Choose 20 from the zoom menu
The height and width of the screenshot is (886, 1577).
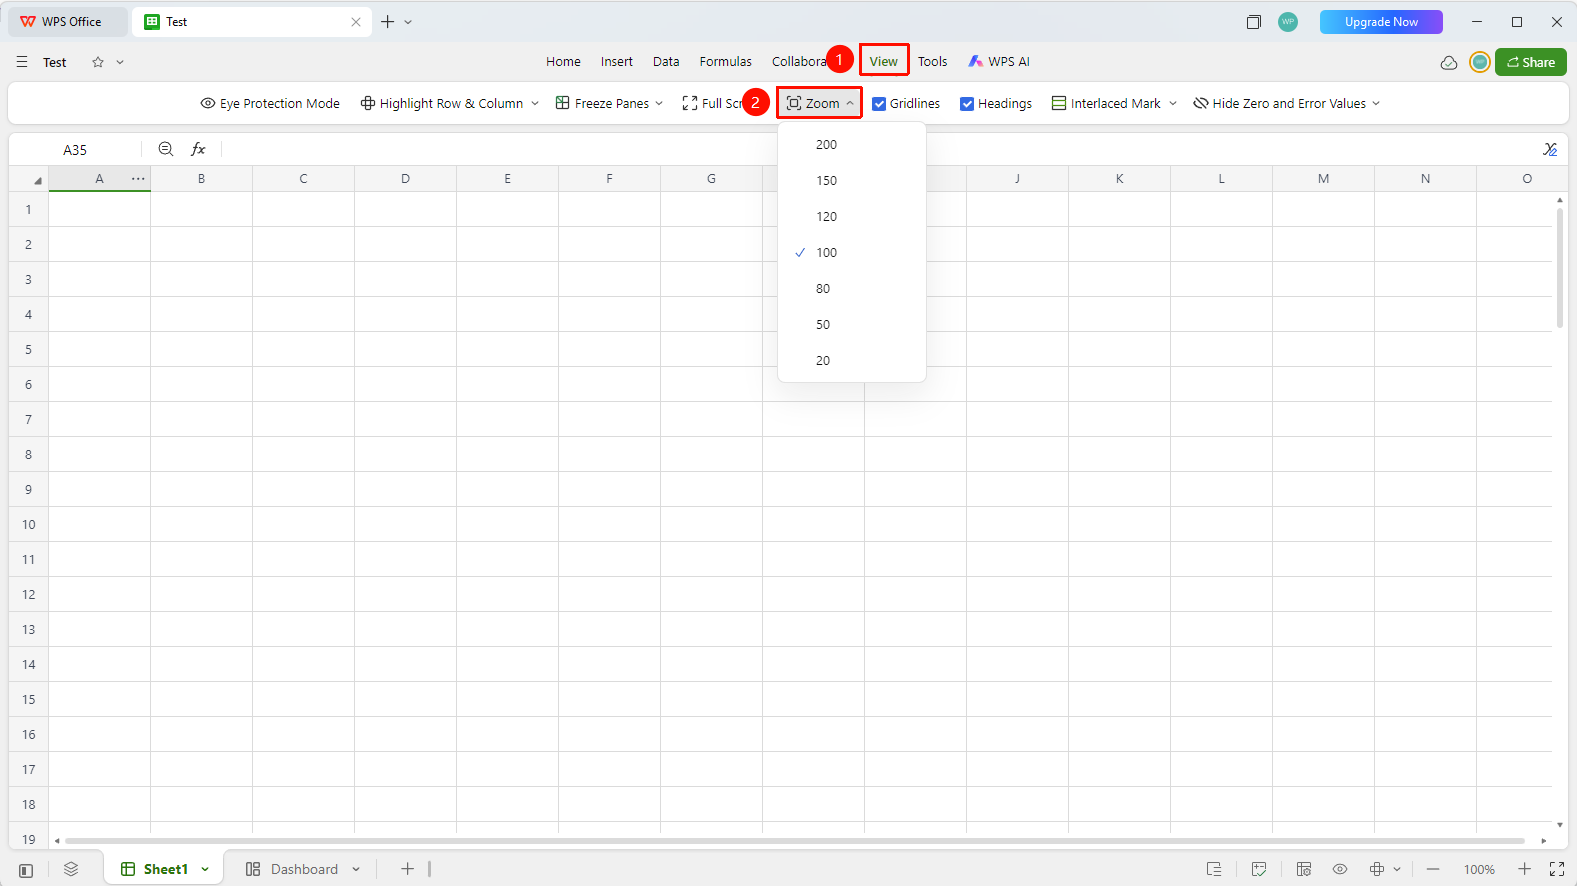[x=852, y=361]
